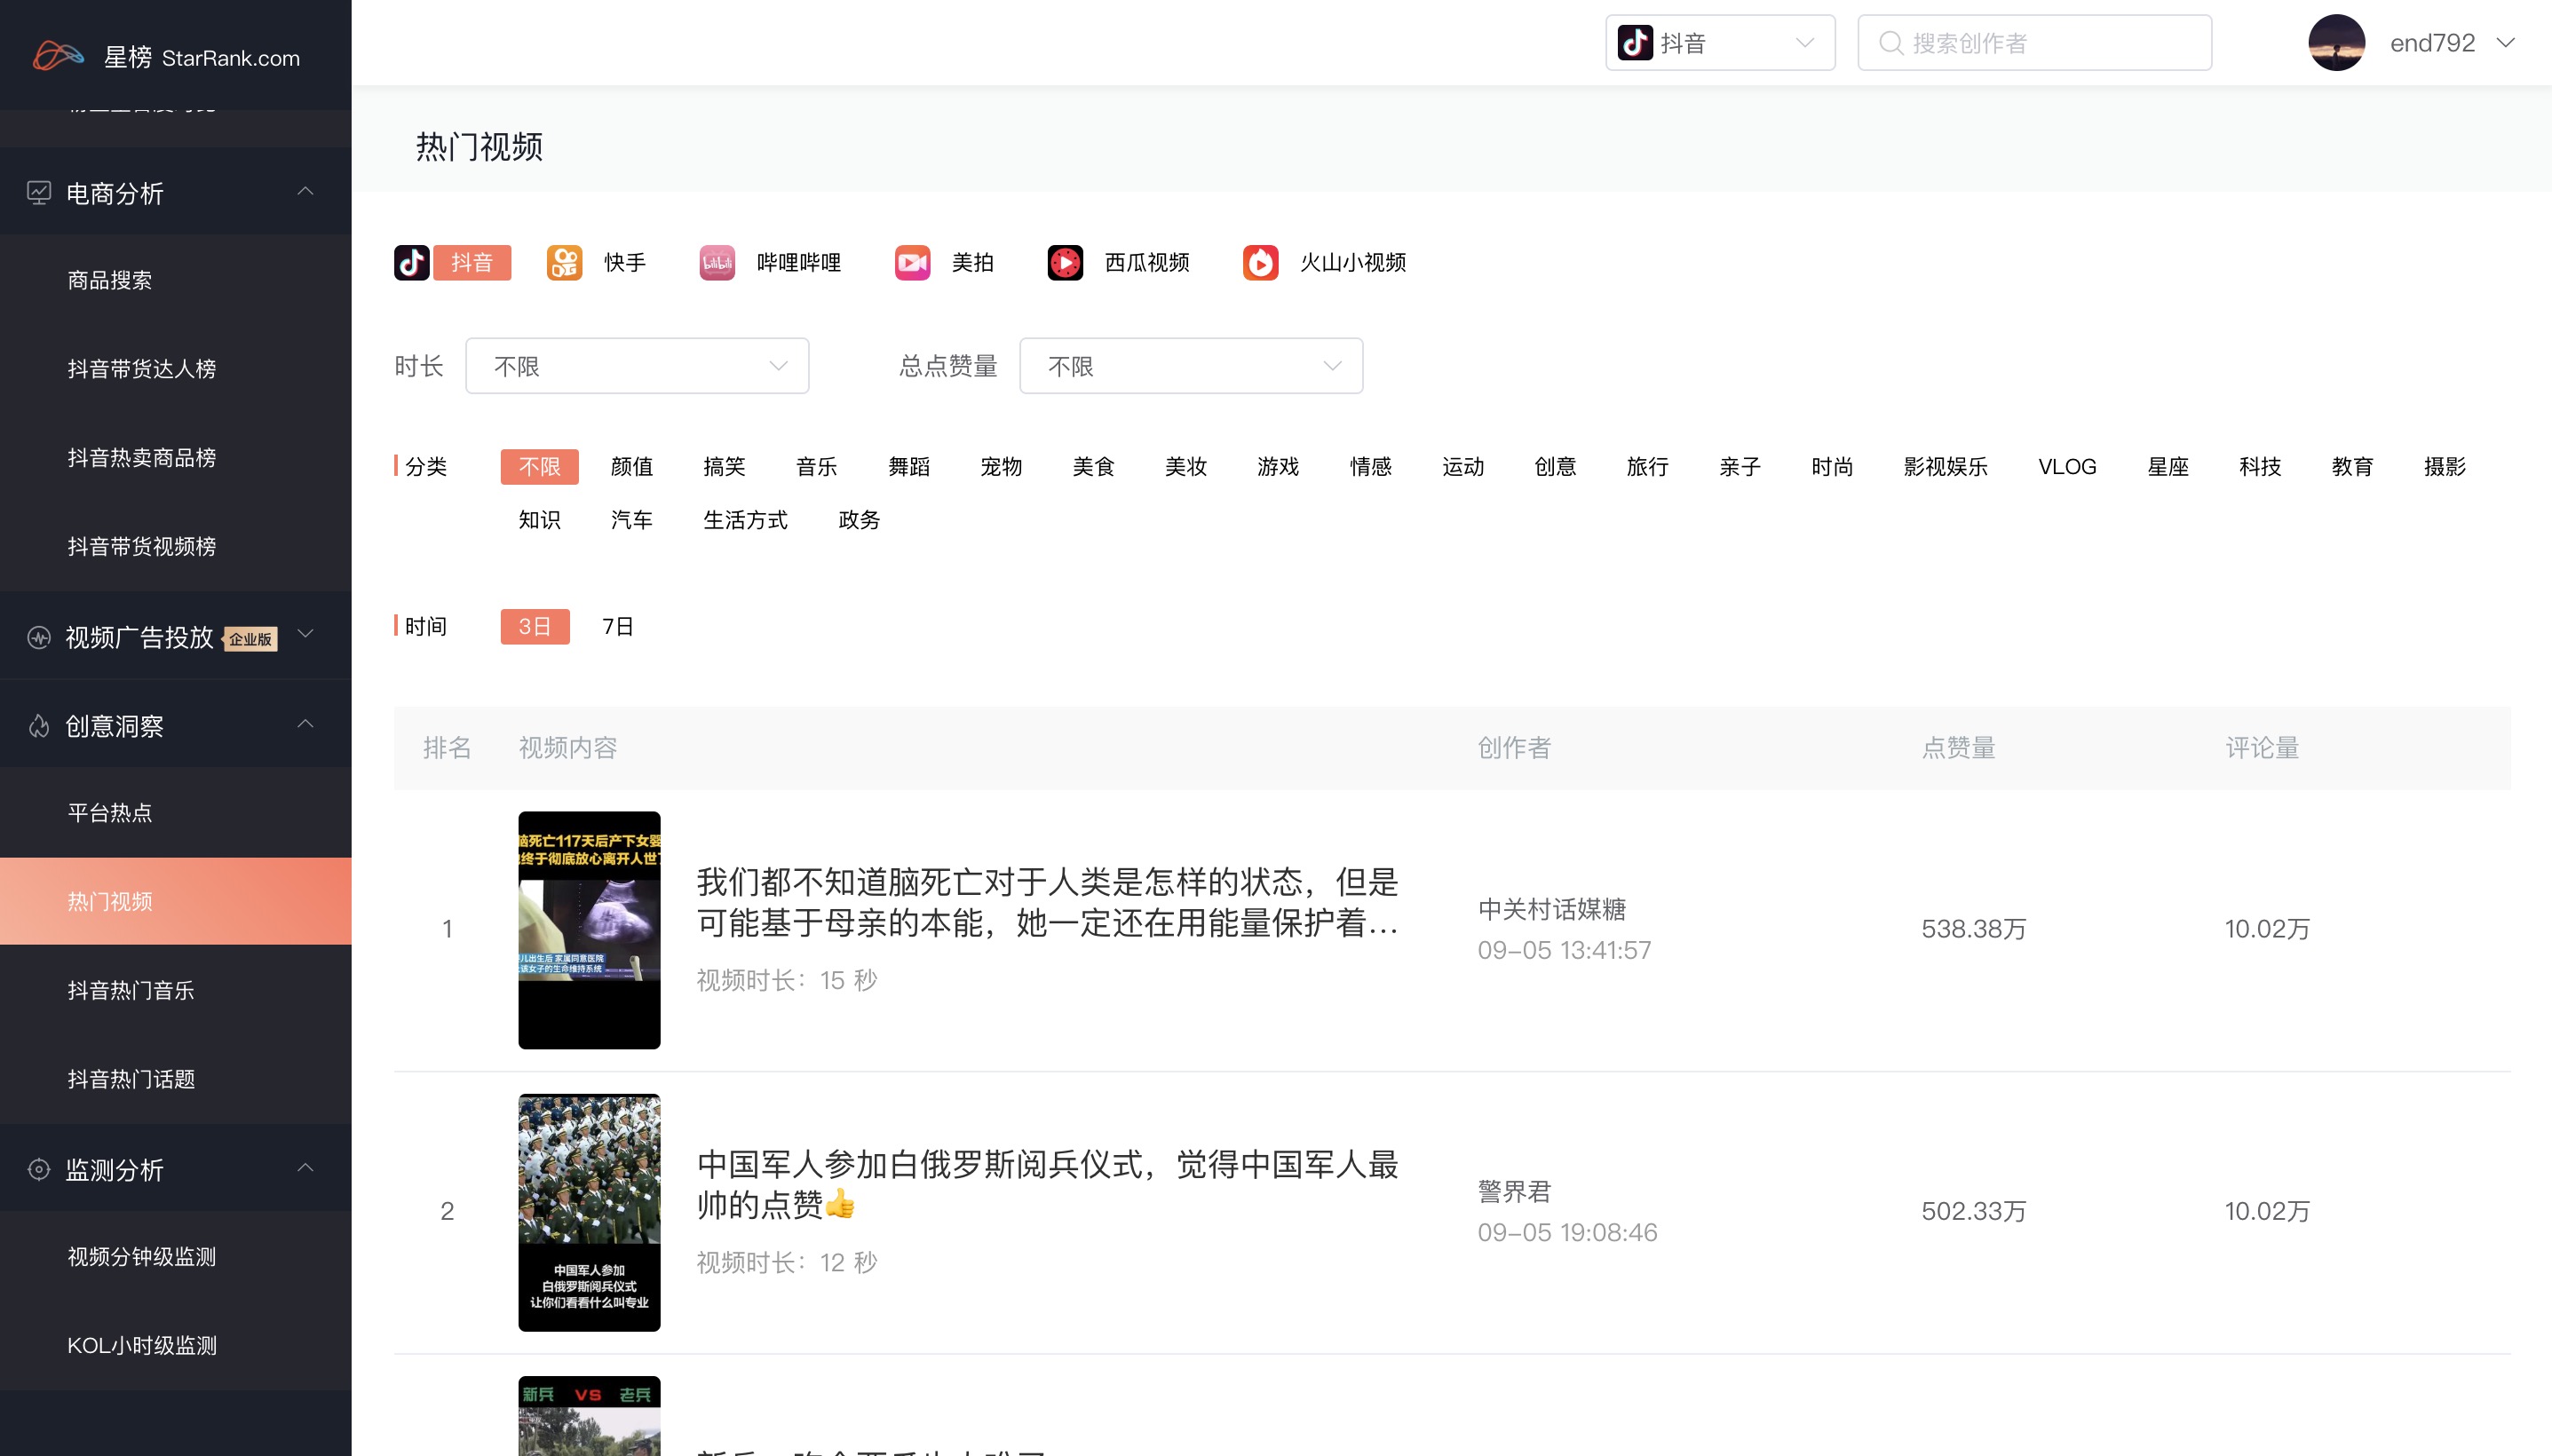Image resolution: width=2552 pixels, height=1456 pixels.
Task: Open the 时长 duration dropdown
Action: pos(636,366)
